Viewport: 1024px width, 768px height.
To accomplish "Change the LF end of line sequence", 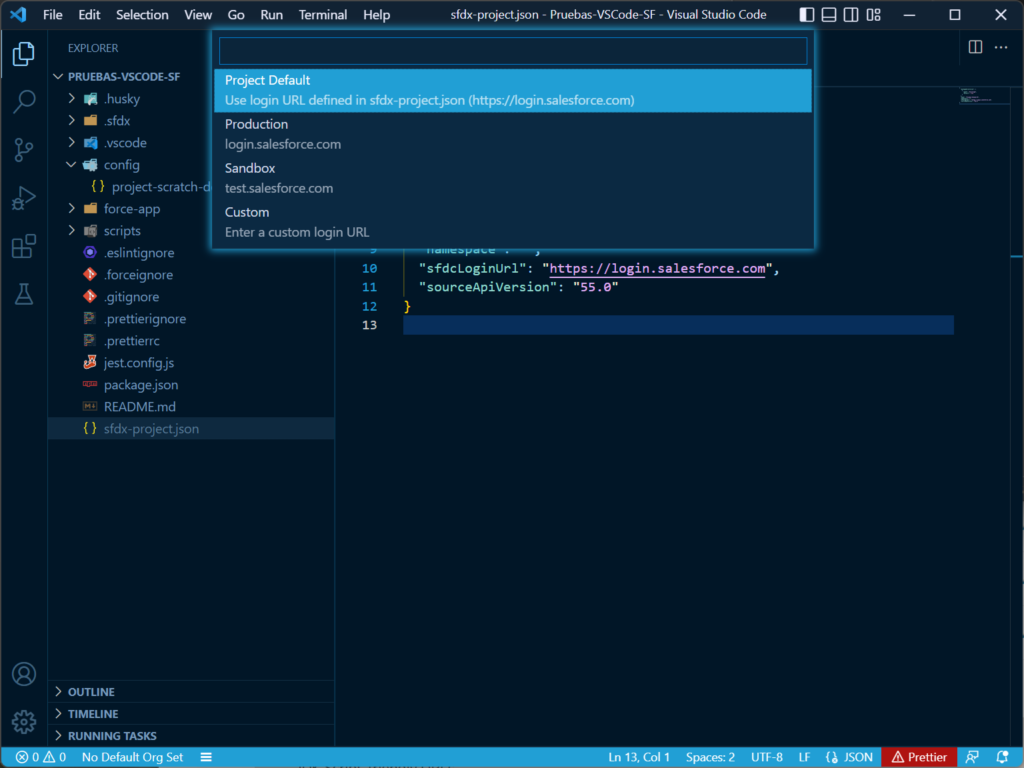I will (x=804, y=757).
